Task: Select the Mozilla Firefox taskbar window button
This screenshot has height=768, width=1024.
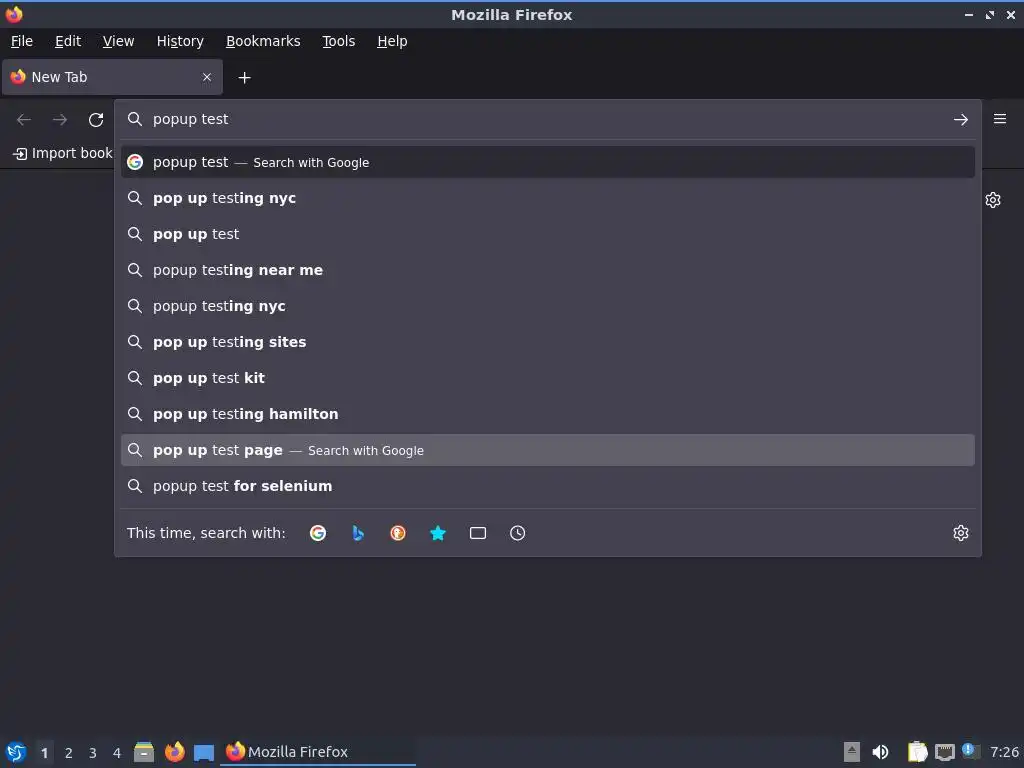Action: [x=319, y=752]
